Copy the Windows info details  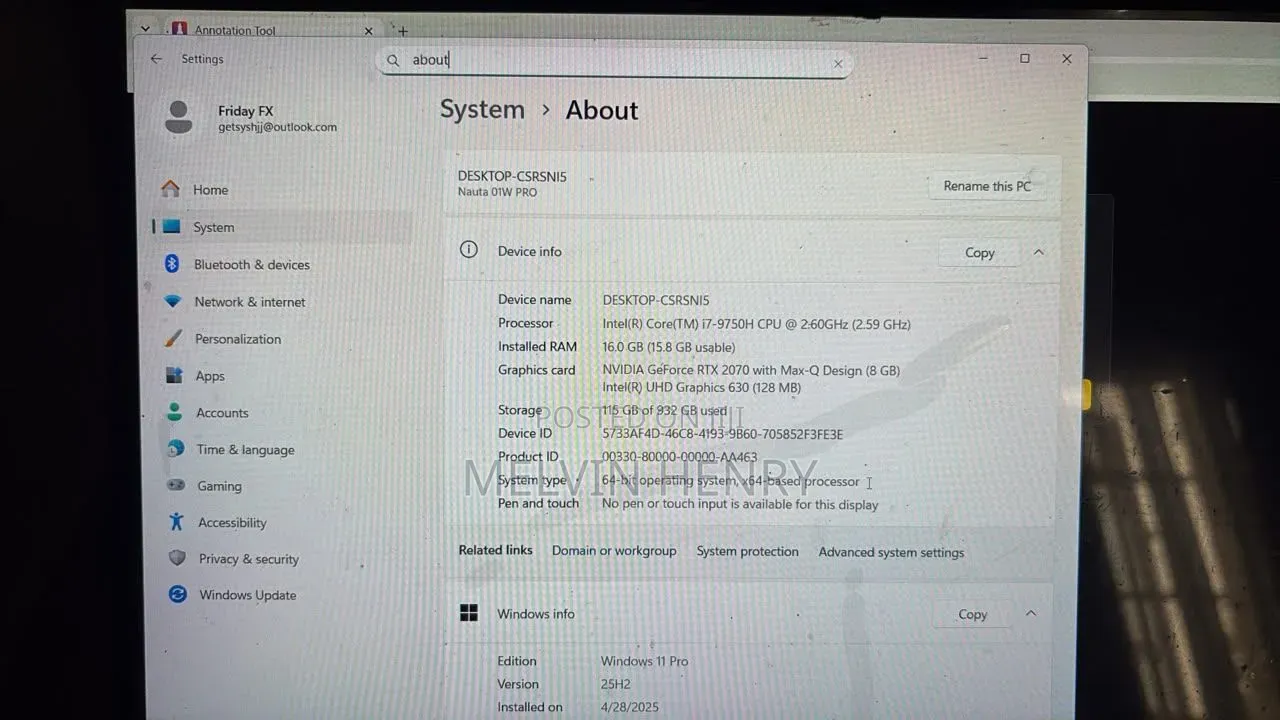point(972,614)
